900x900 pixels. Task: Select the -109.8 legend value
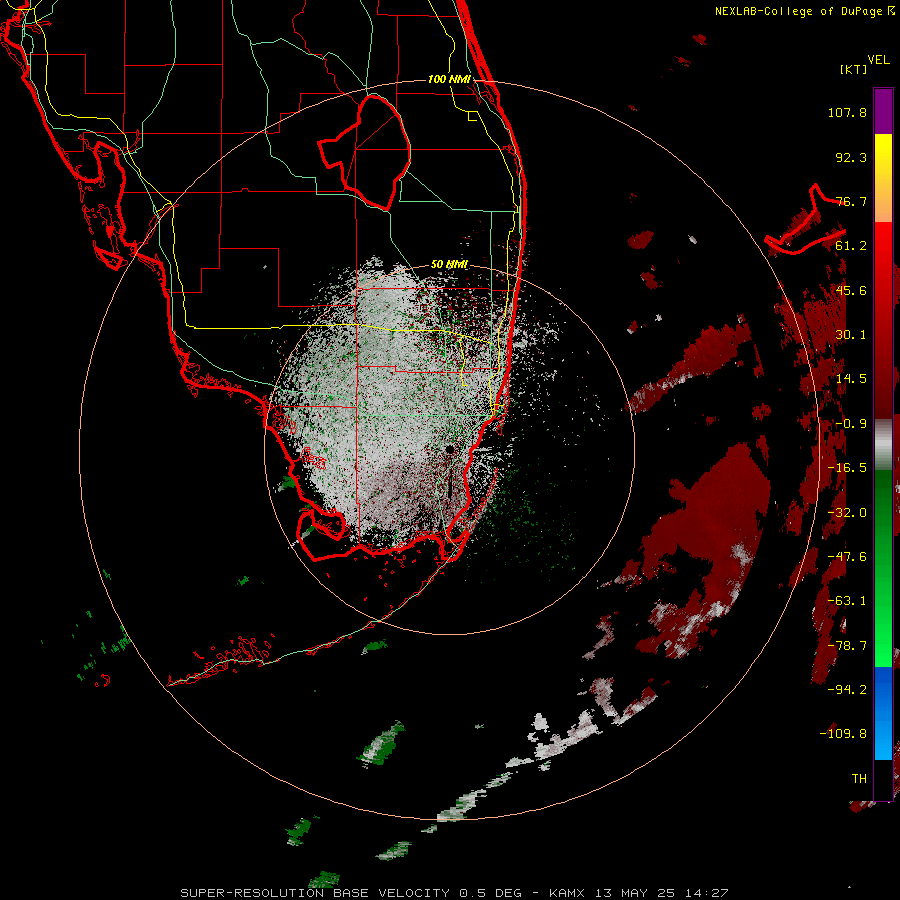(843, 734)
